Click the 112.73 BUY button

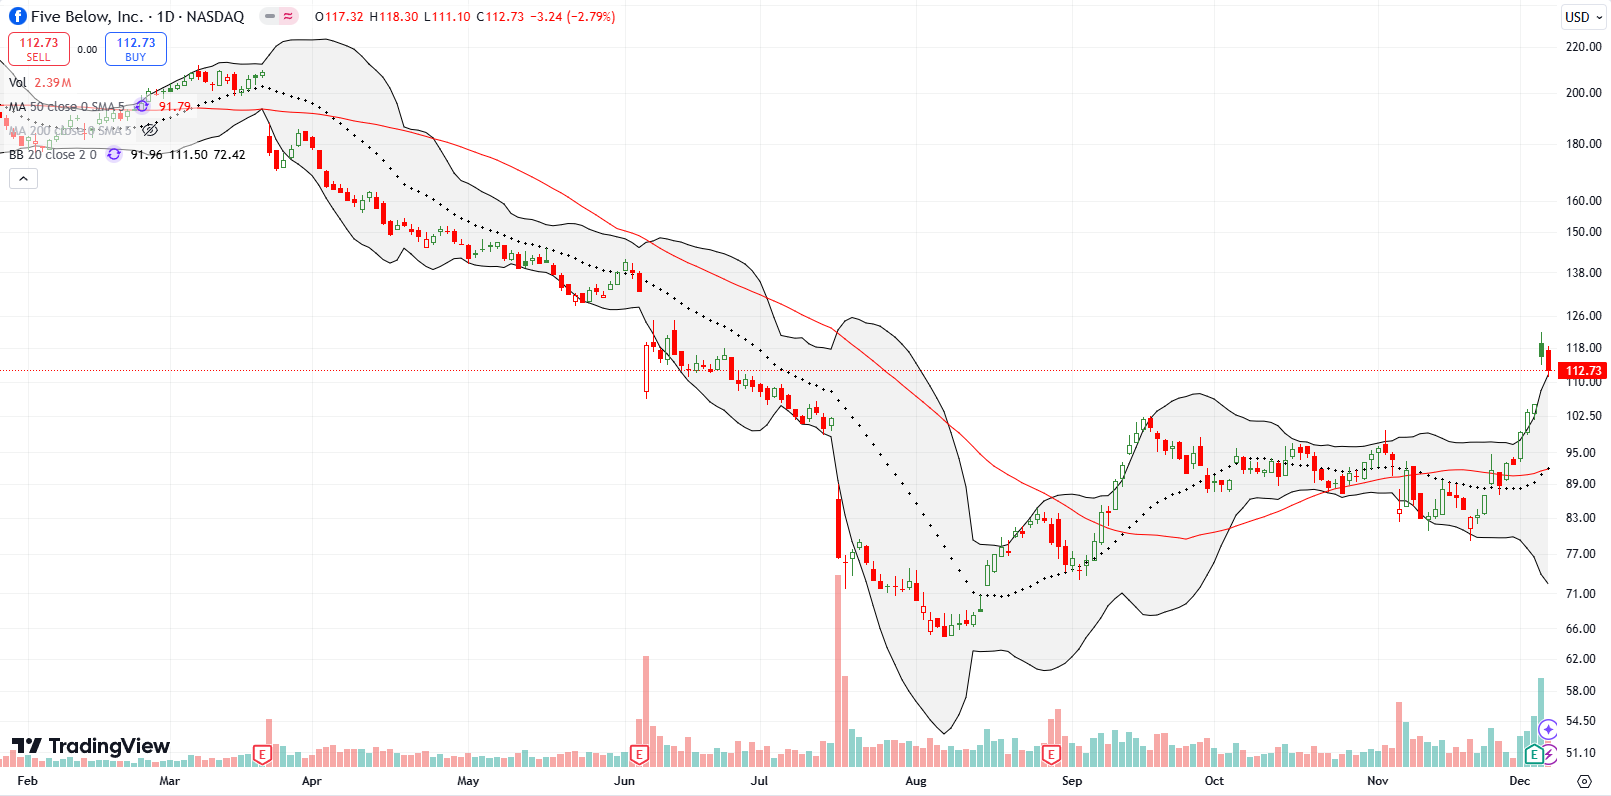point(136,49)
